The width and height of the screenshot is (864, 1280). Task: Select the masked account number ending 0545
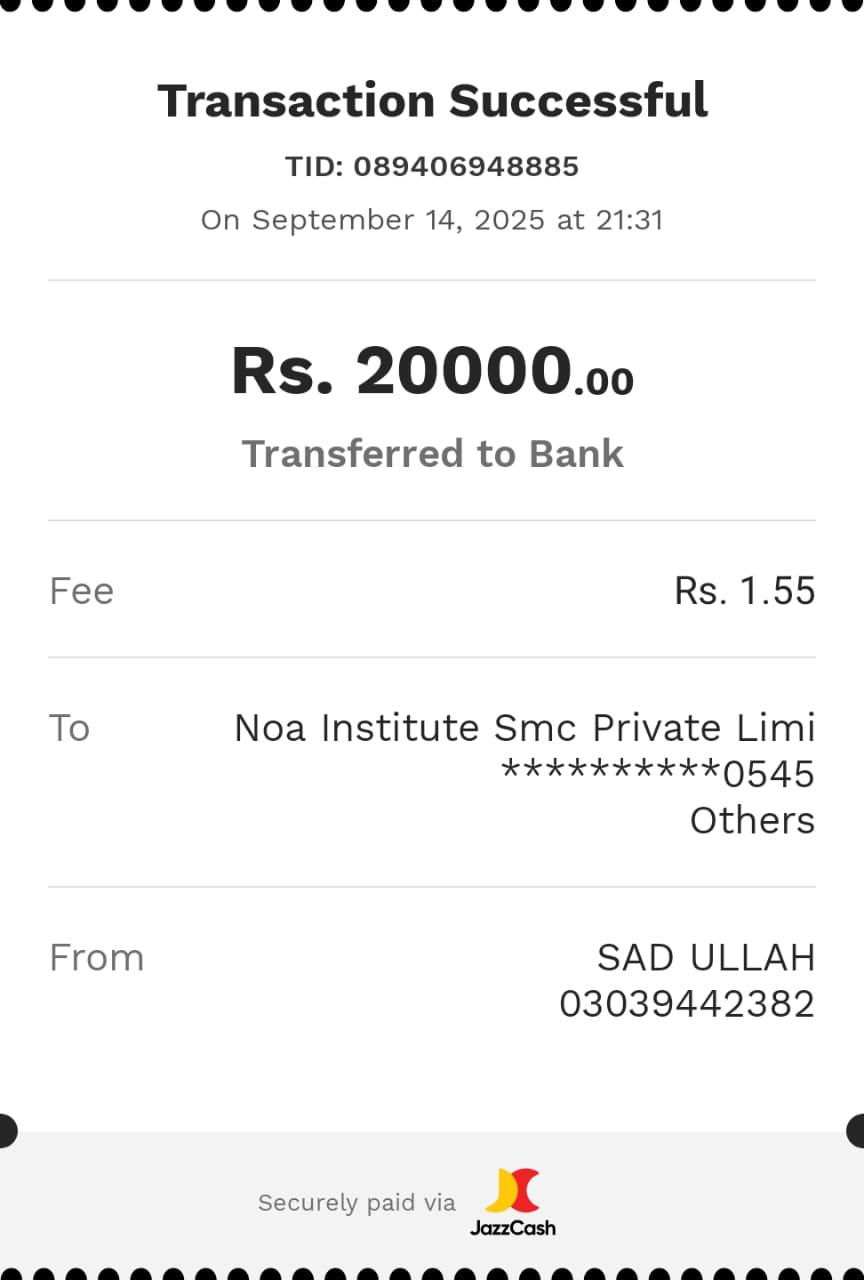coord(657,774)
